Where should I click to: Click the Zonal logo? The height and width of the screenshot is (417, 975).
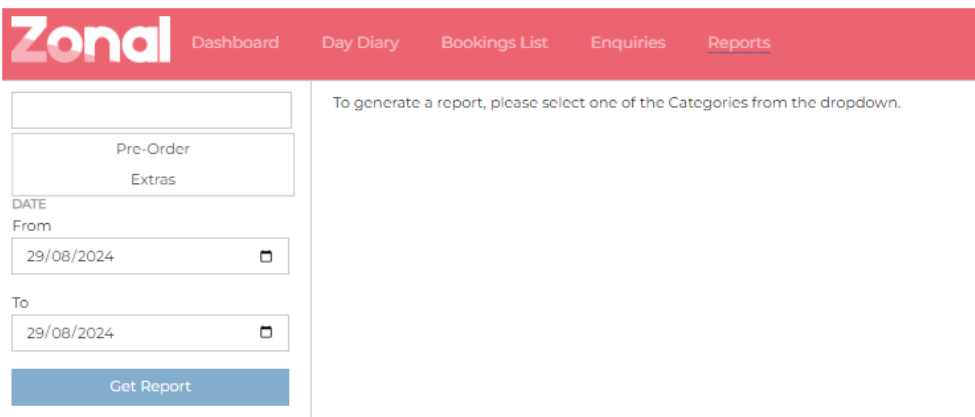[x=90, y=43]
